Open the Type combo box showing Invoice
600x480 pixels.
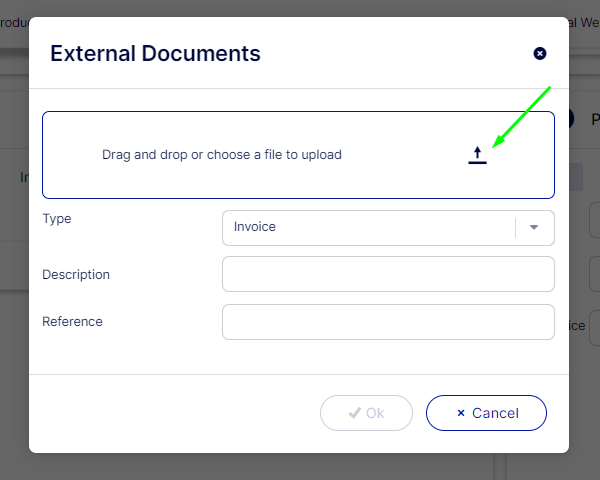click(x=370, y=227)
